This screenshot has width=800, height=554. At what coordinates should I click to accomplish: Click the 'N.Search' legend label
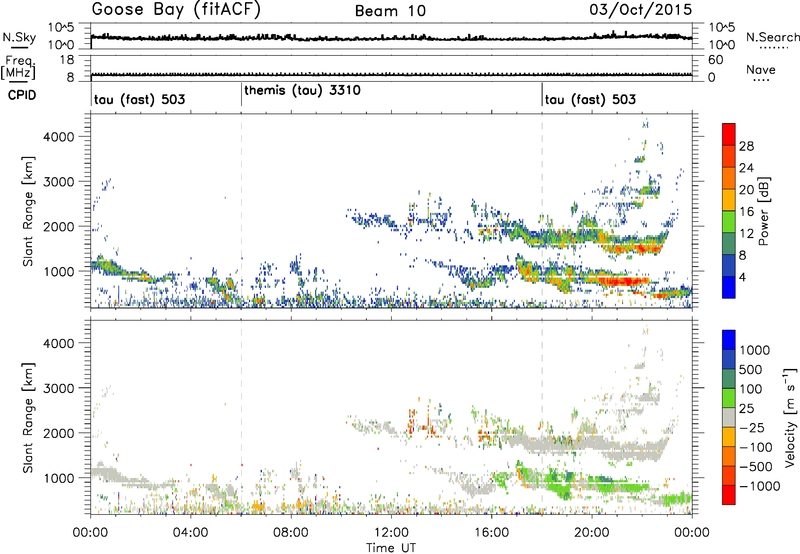pos(772,37)
